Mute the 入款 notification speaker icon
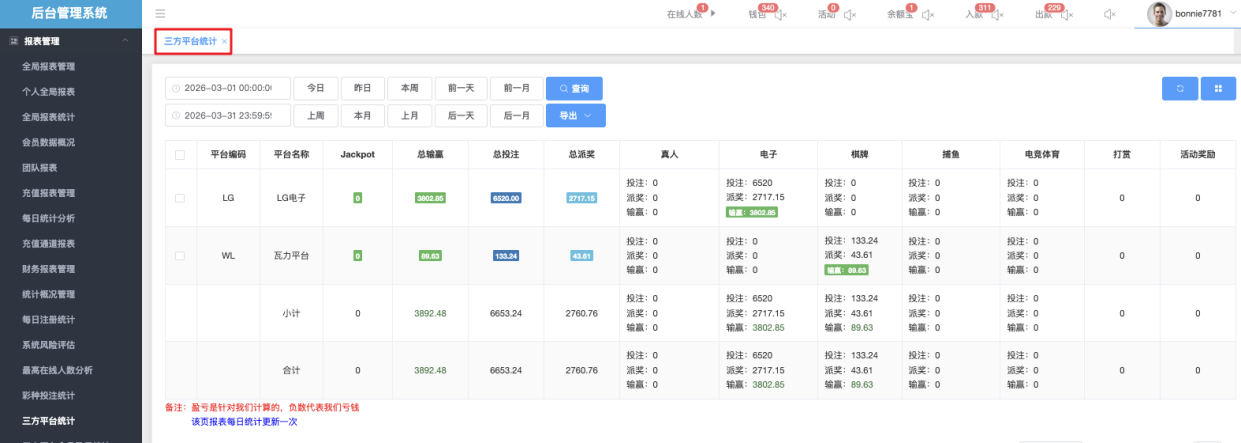This screenshot has height=443, width=1241. coord(996,15)
